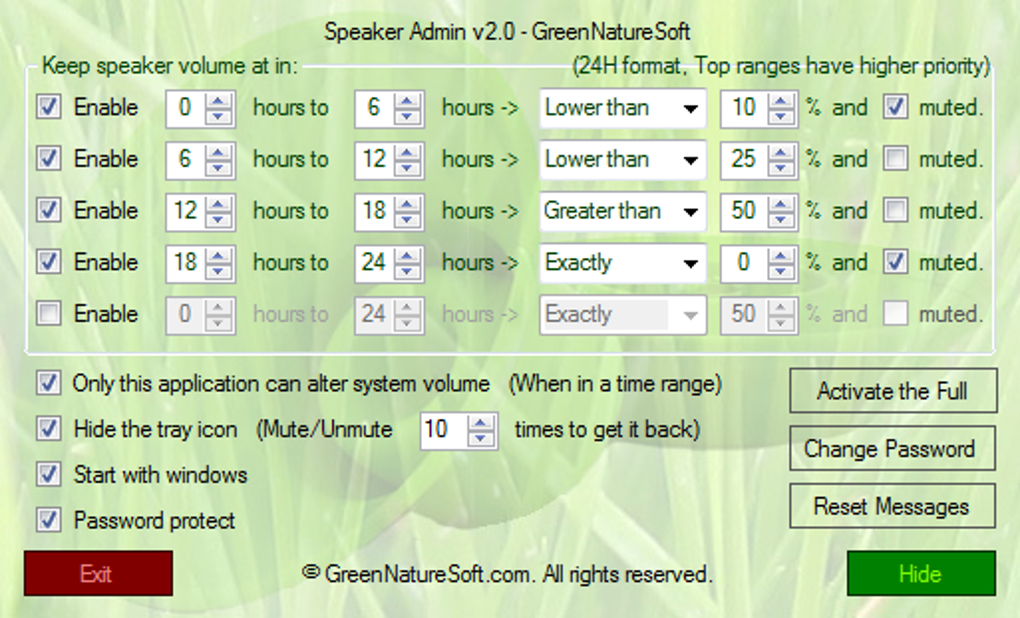Open the Greater than comparison dropdown
This screenshot has height=618, width=1020.
tap(623, 211)
